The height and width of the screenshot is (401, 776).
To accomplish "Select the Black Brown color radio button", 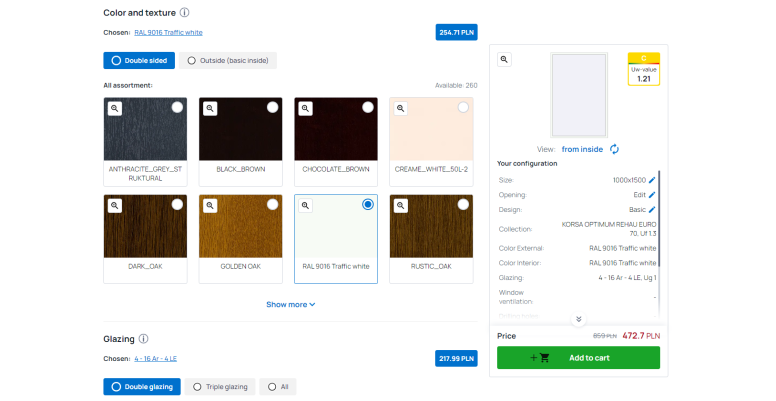I will coord(272,107).
